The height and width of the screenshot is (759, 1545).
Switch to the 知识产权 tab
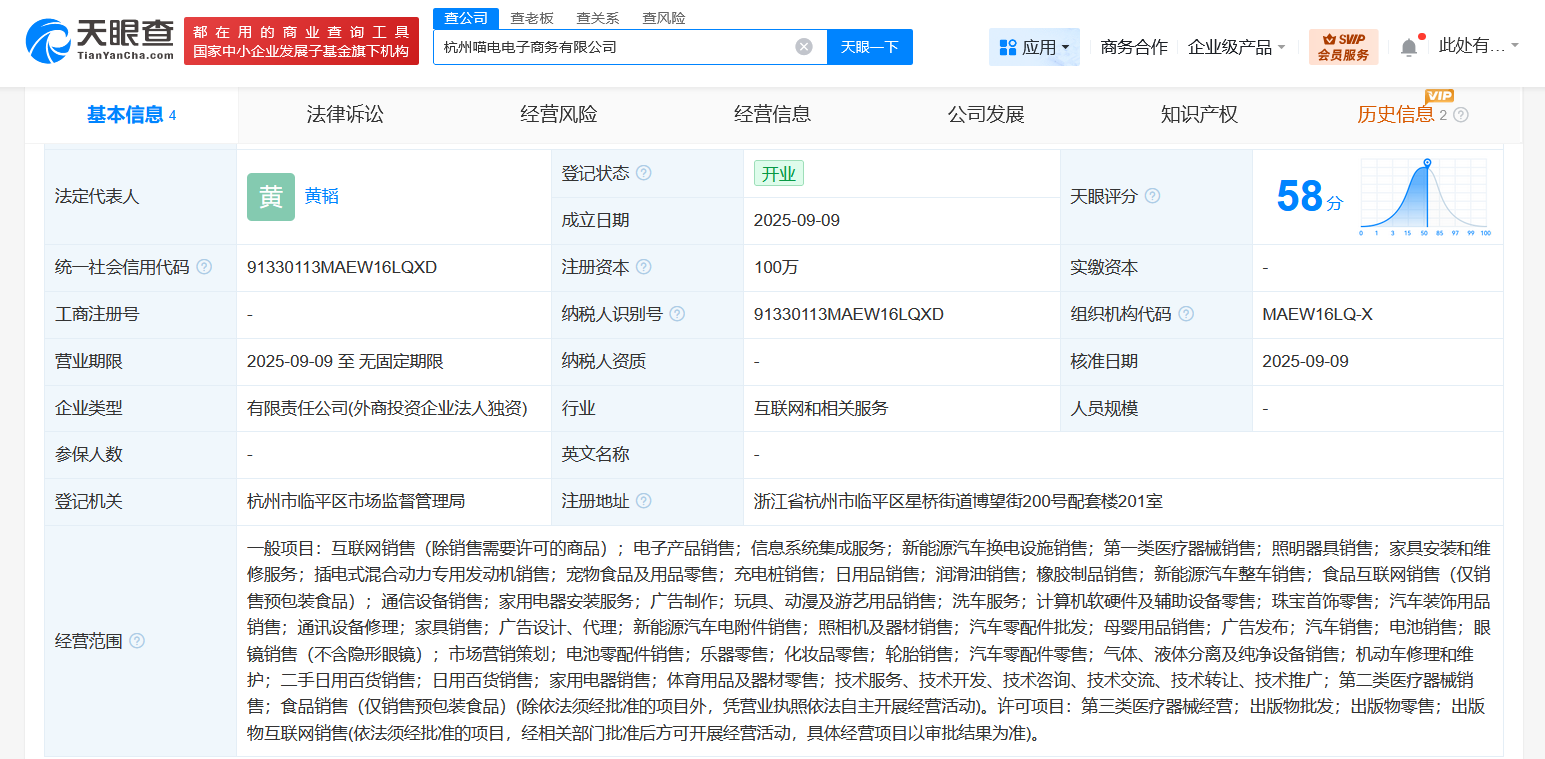tap(1199, 115)
